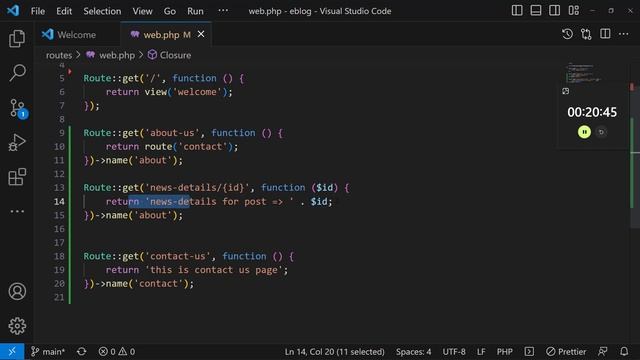Image resolution: width=640 pixels, height=360 pixels.
Task: Open the timeline history icon in editor toolbar
Action: [x=567, y=34]
